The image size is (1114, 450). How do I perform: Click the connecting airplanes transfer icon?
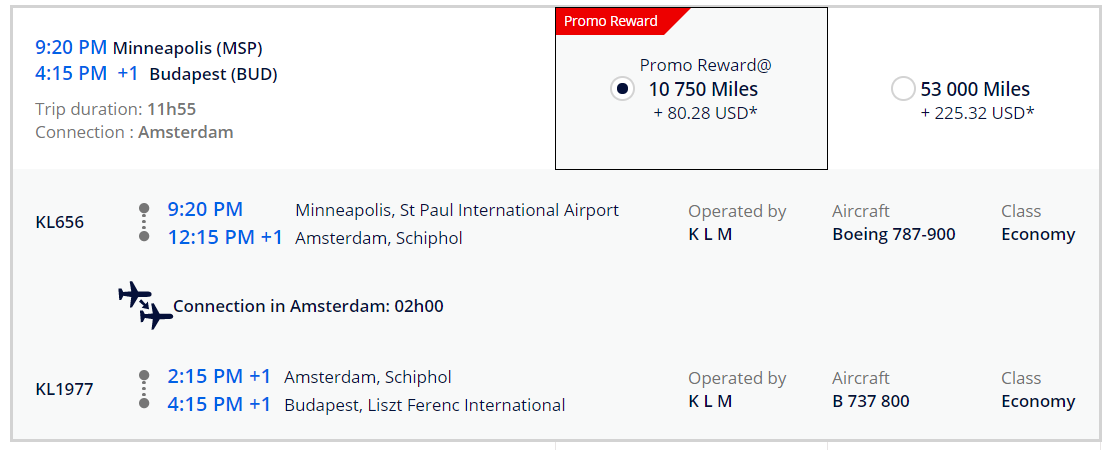click(x=145, y=305)
